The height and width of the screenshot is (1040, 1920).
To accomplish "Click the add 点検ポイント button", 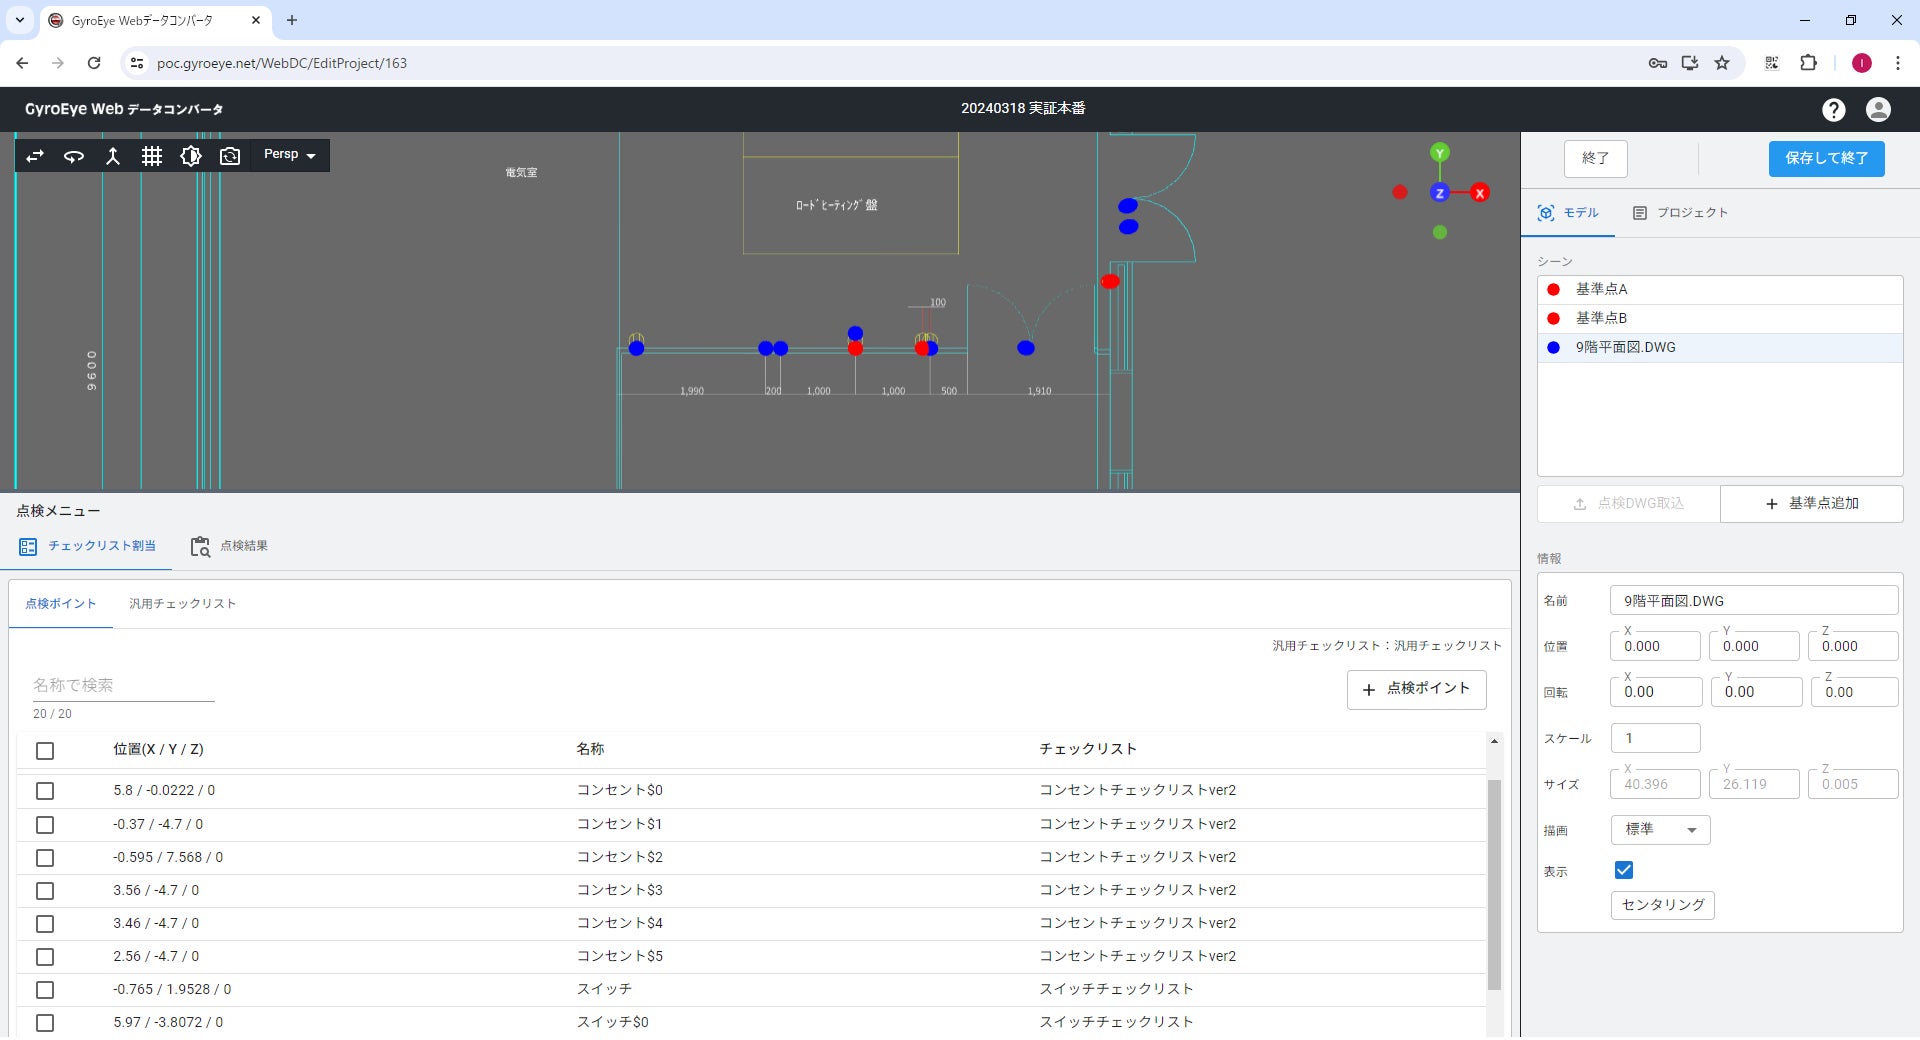I will tap(1416, 689).
